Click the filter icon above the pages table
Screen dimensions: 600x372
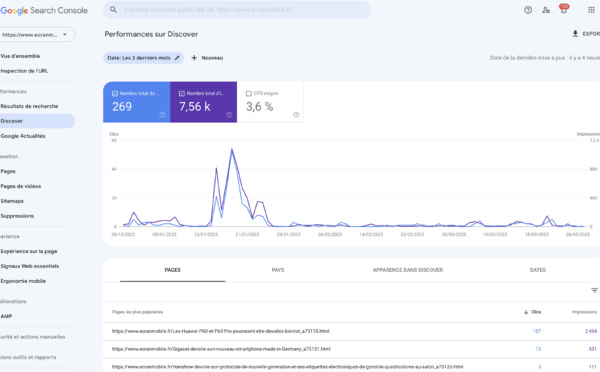tap(594, 290)
